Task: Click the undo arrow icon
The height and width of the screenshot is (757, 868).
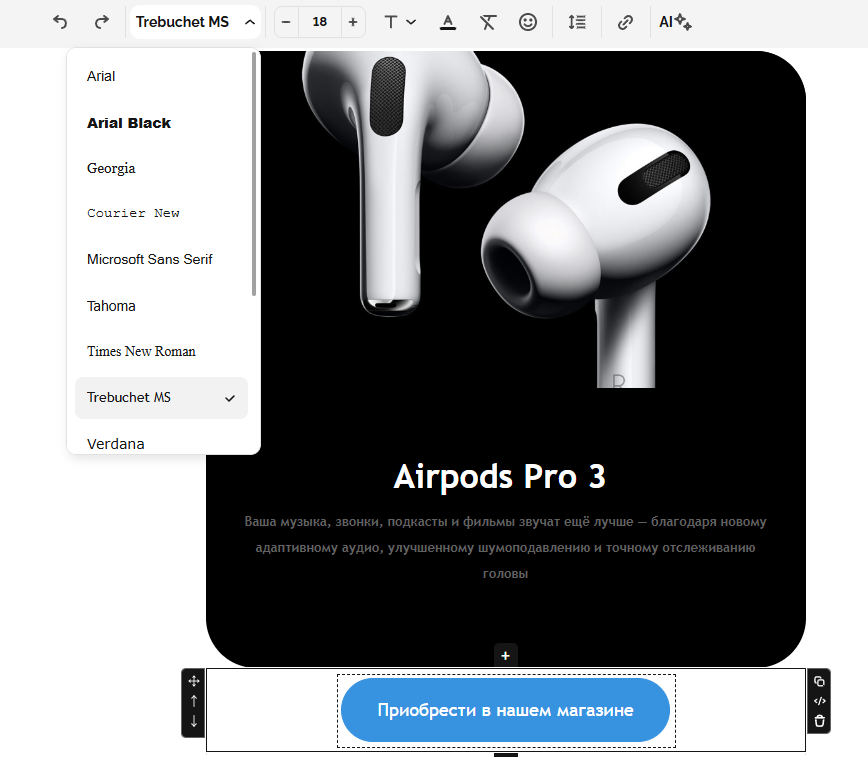Action: click(61, 22)
